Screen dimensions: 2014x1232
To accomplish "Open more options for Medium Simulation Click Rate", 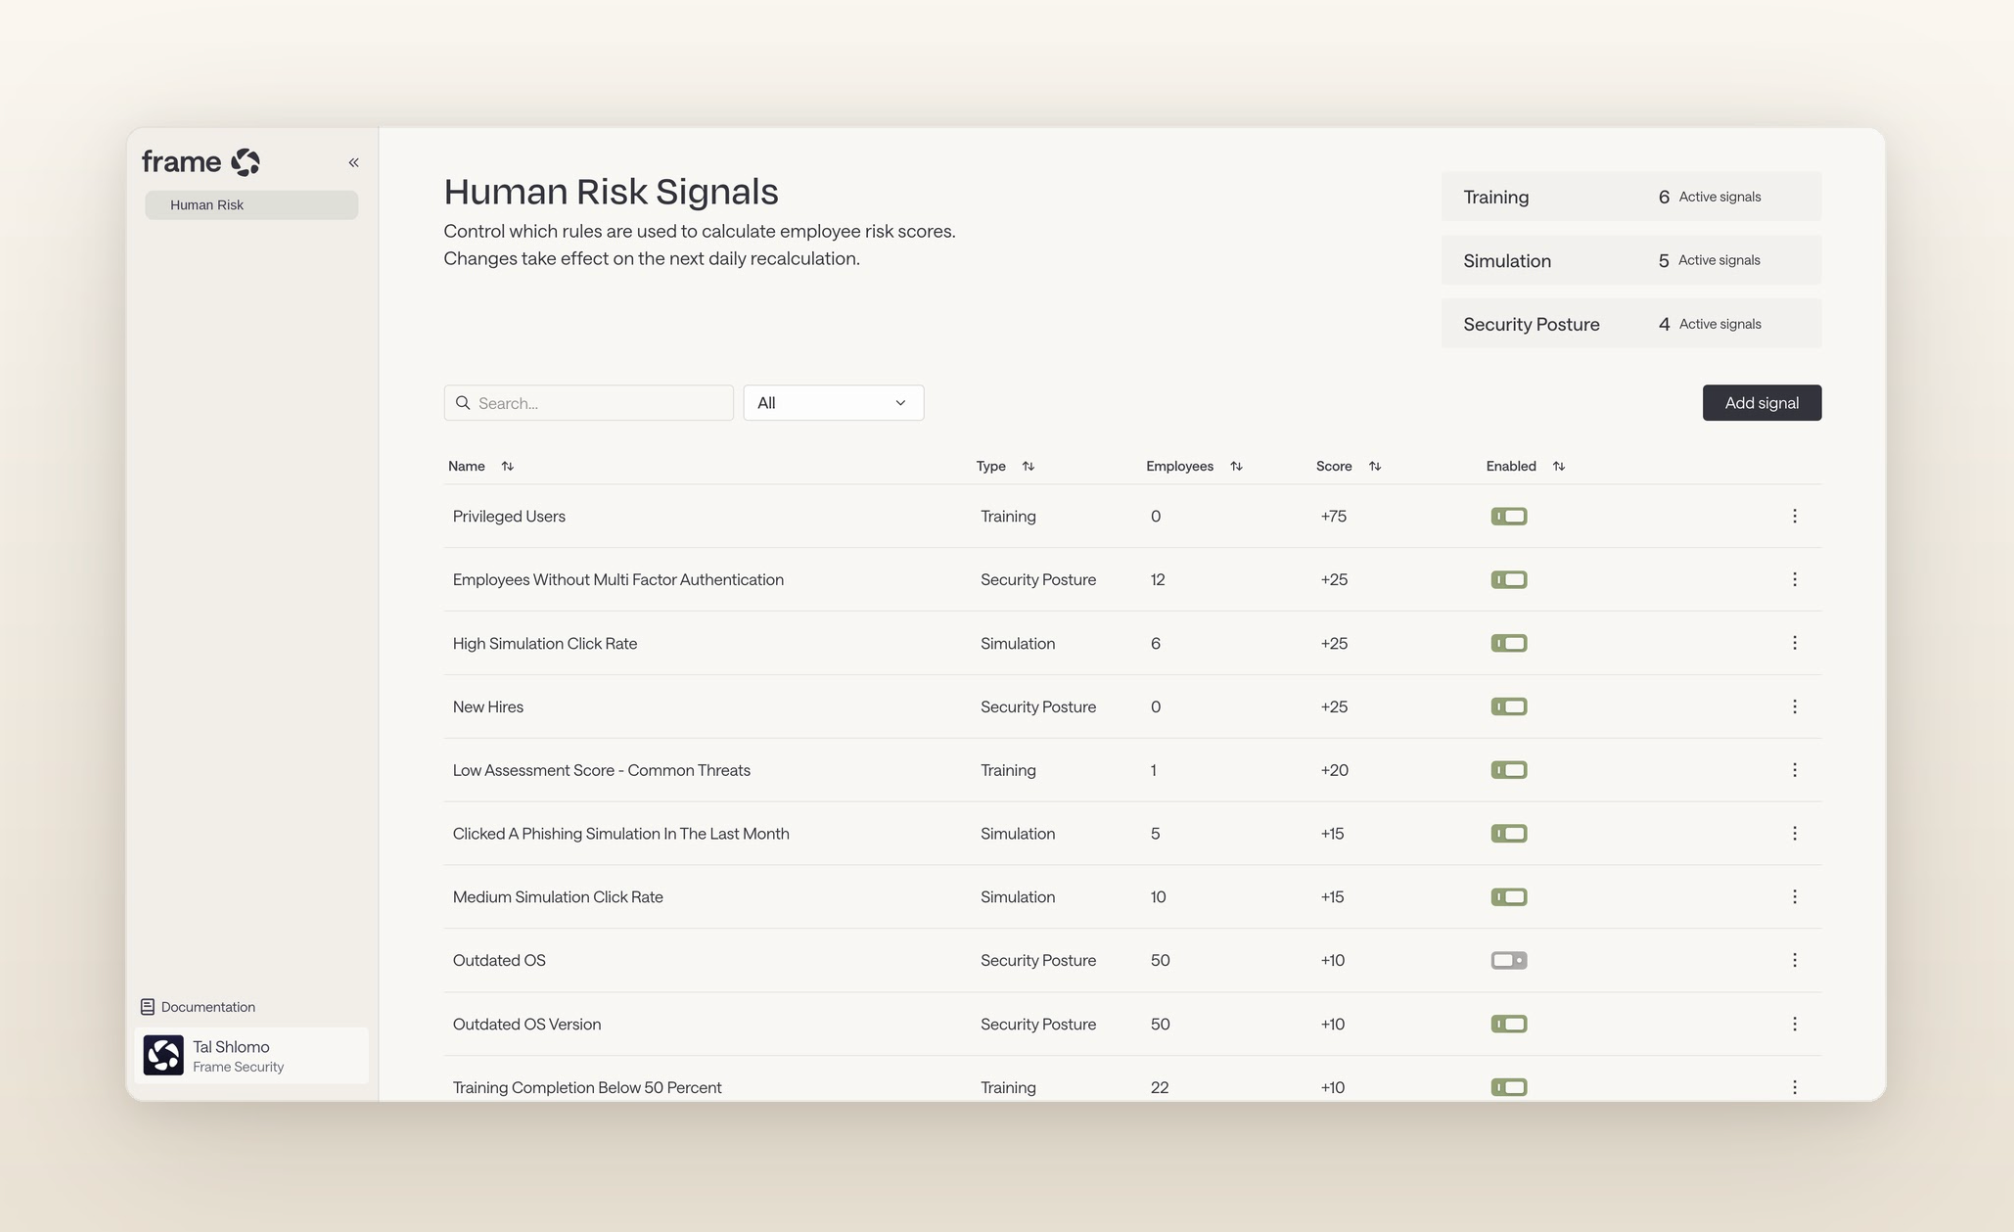I will (x=1794, y=897).
